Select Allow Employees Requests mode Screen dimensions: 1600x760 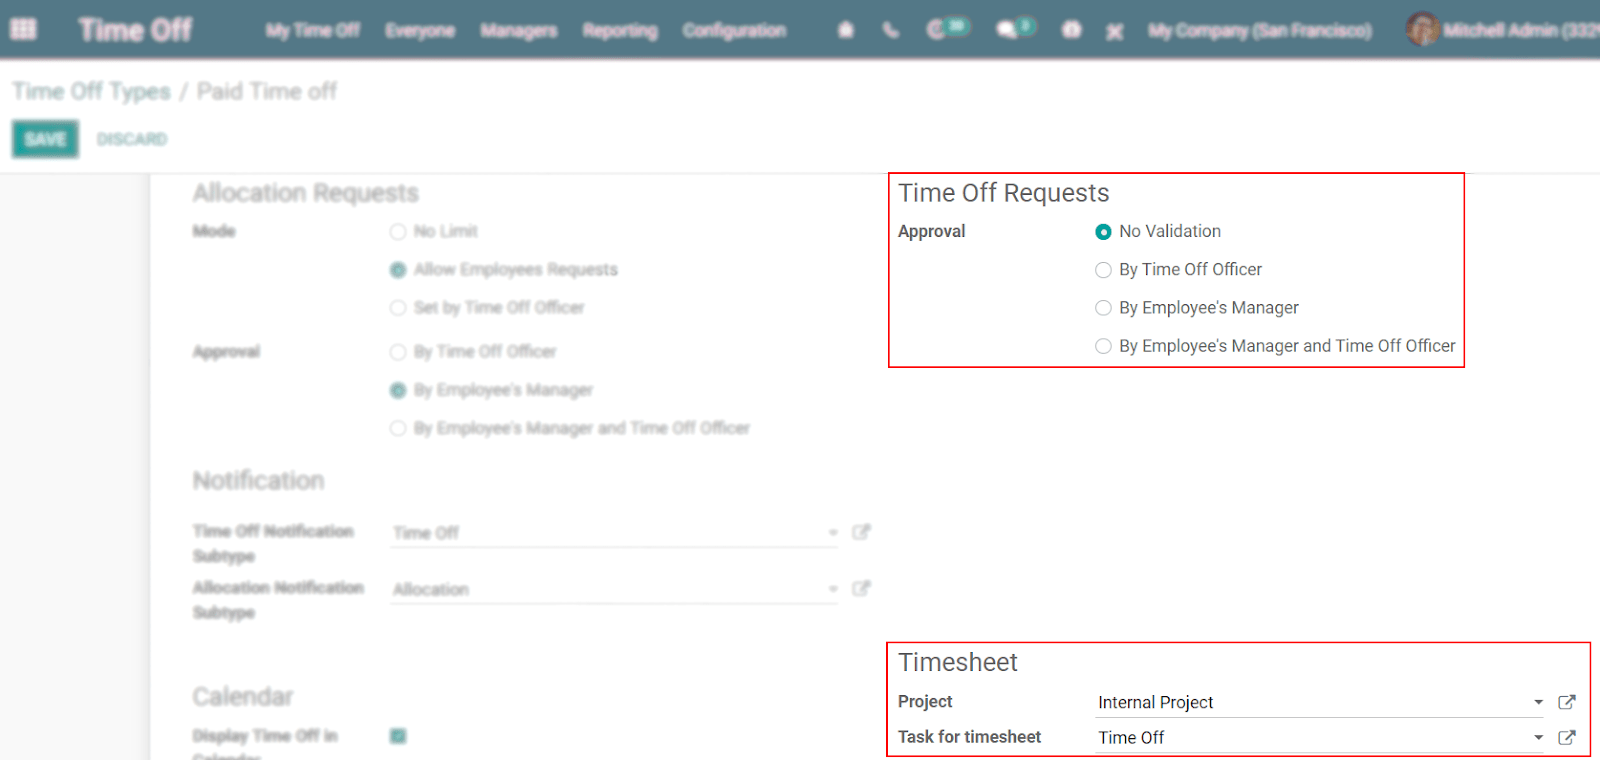tap(398, 270)
